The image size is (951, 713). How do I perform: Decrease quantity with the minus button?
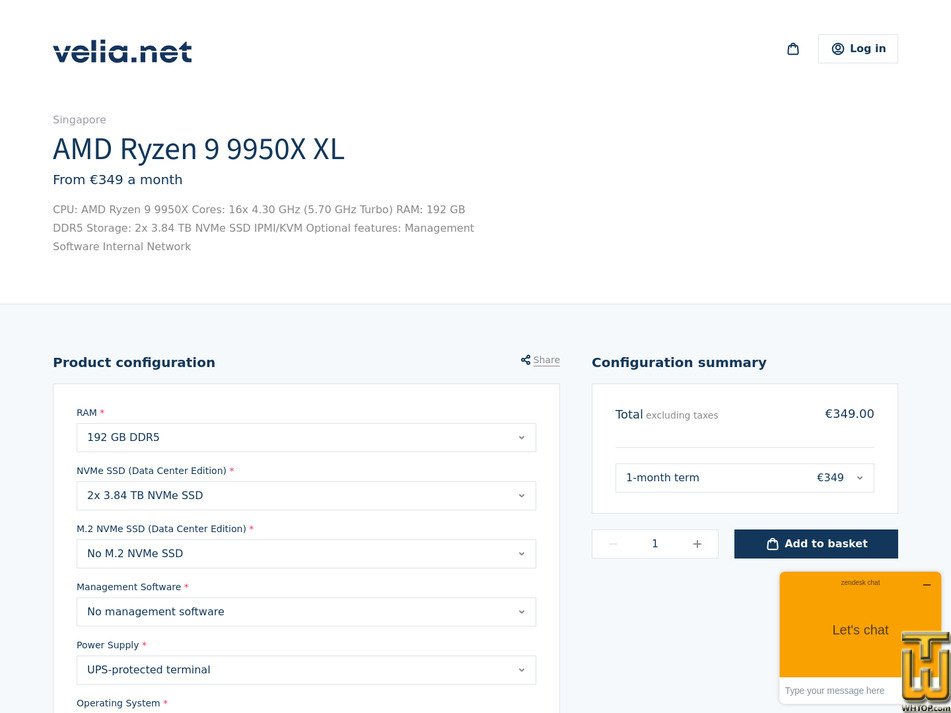tap(613, 544)
